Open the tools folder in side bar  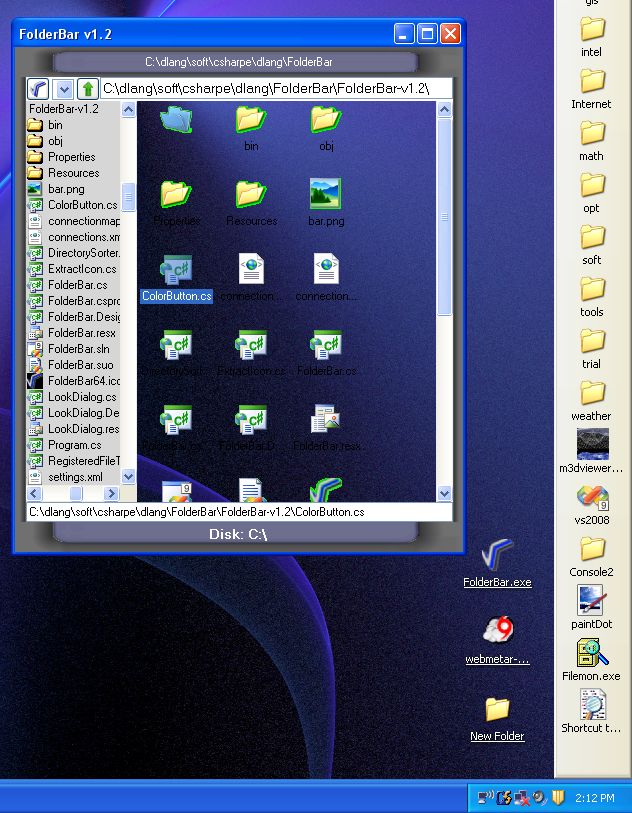(x=592, y=296)
